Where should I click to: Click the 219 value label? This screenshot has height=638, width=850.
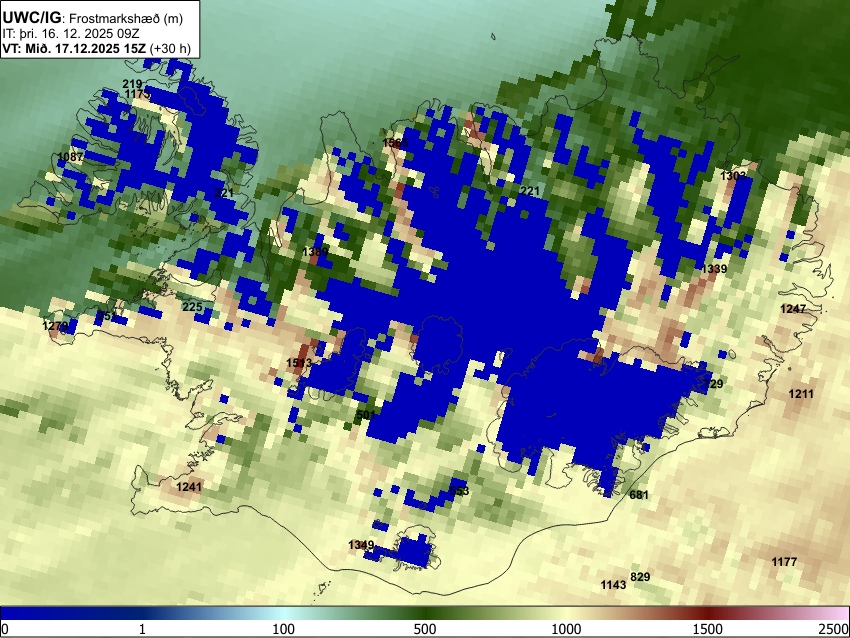pyautogui.click(x=132, y=84)
